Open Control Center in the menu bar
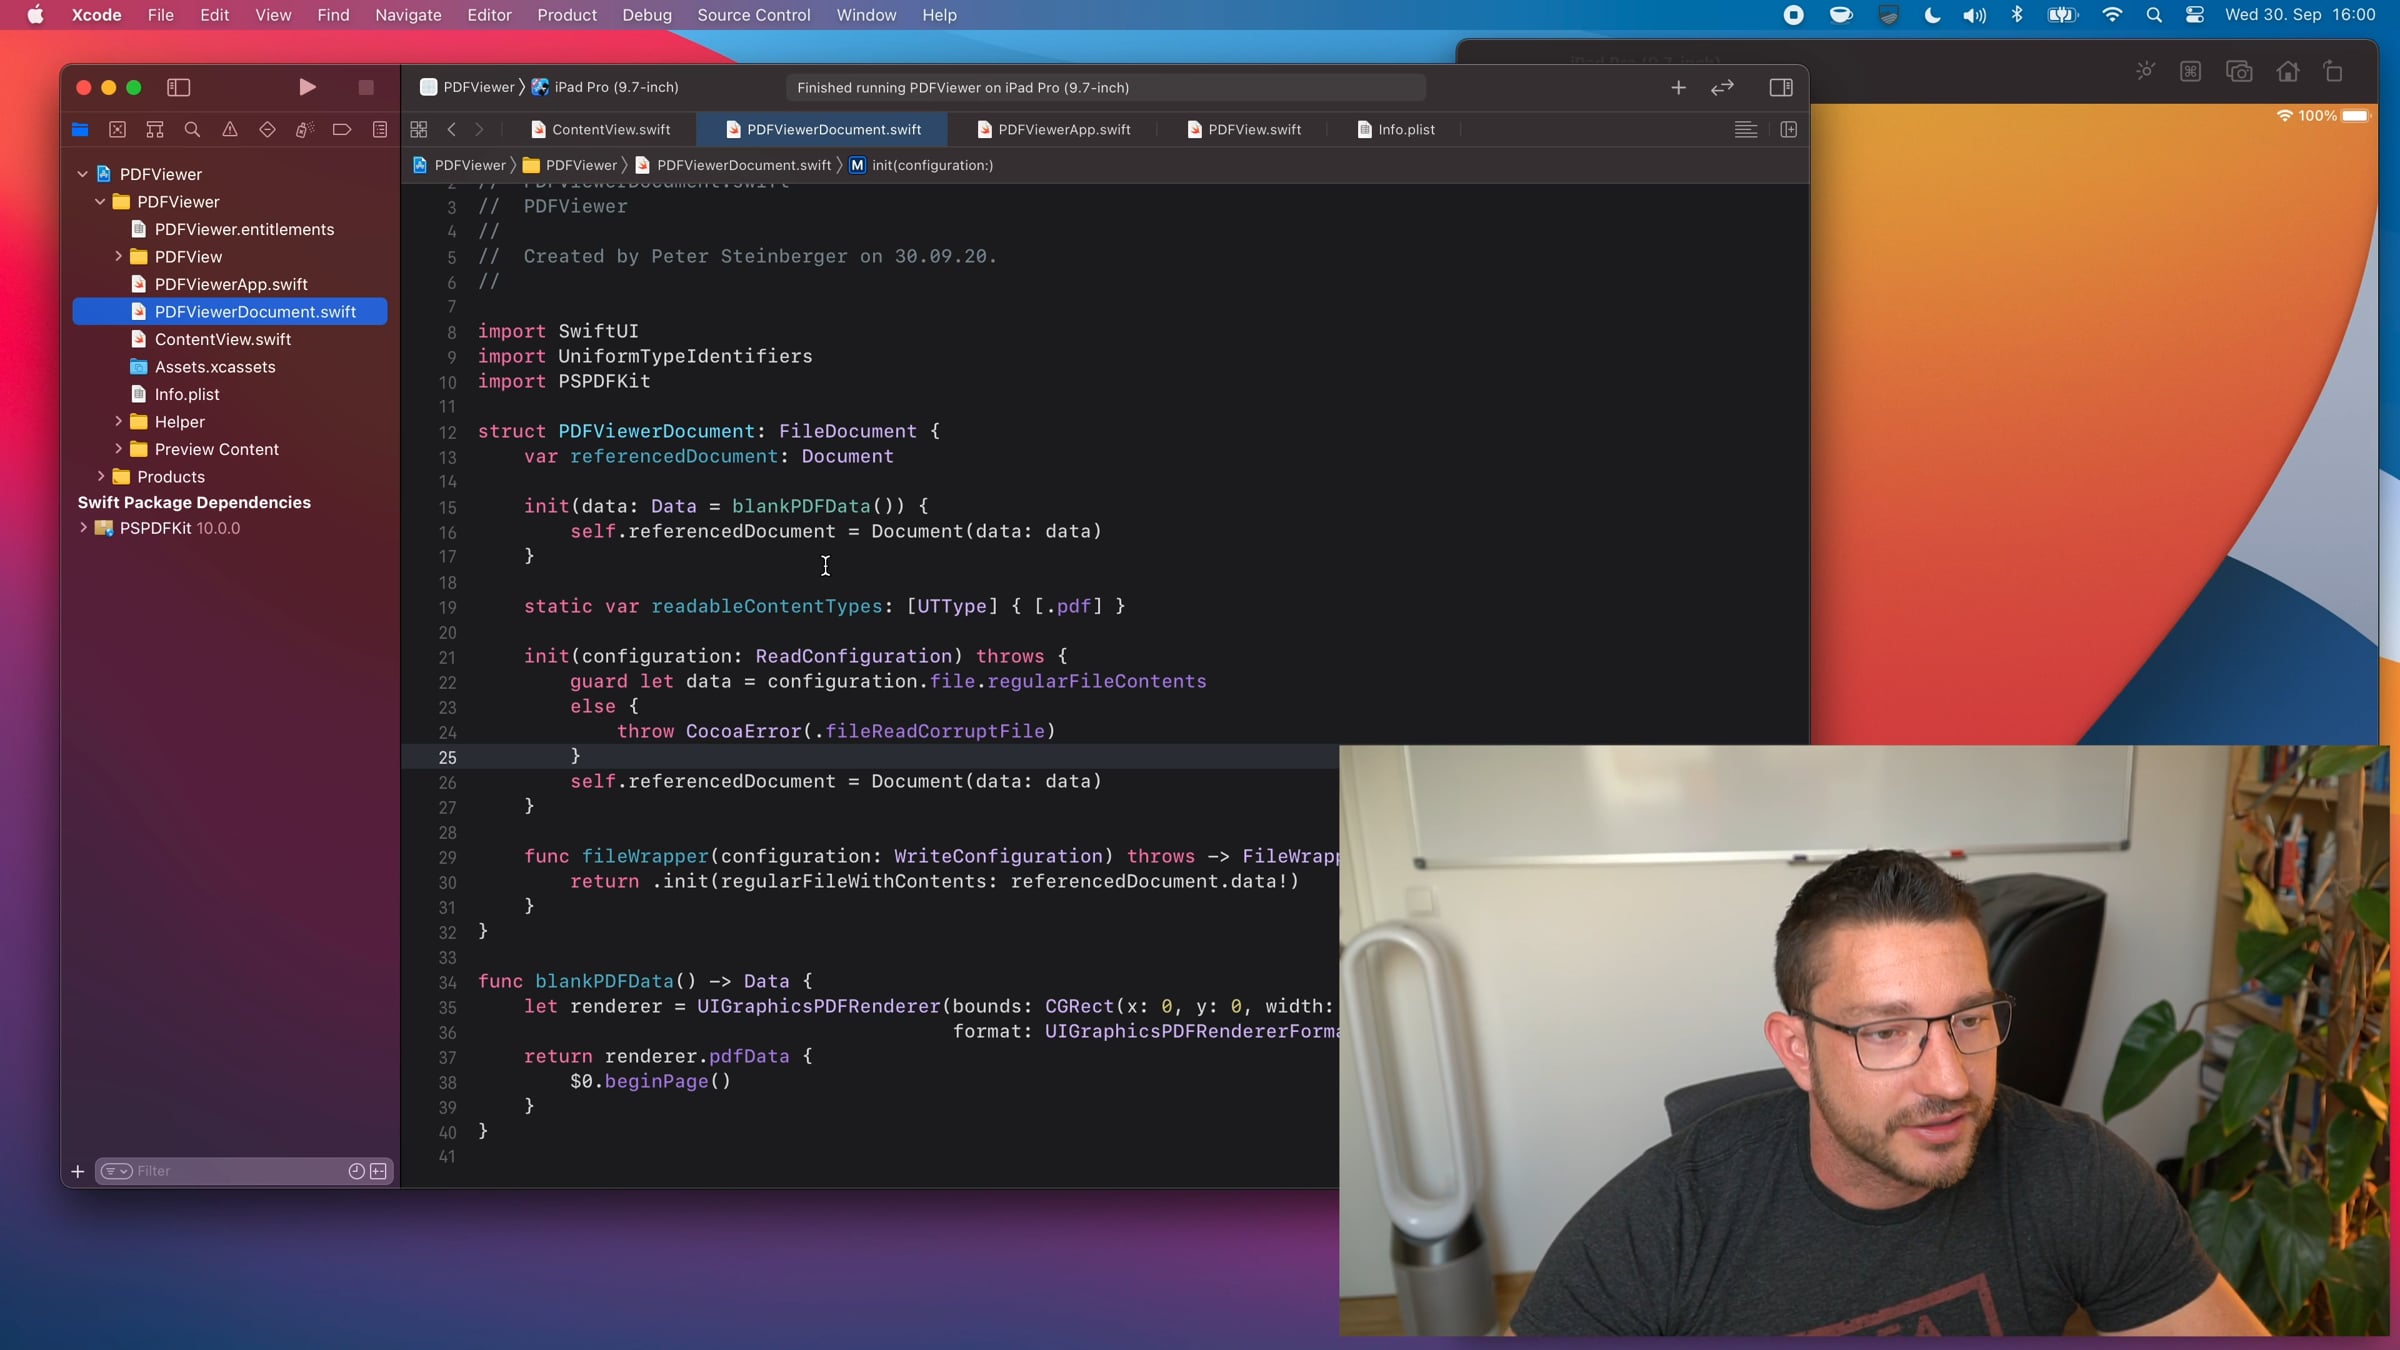Viewport: 2400px width, 1350px height. 2195,15
